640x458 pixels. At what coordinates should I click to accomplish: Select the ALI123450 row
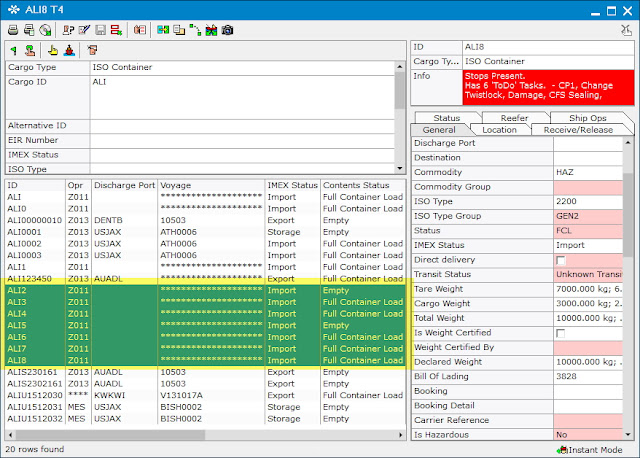tap(205, 279)
